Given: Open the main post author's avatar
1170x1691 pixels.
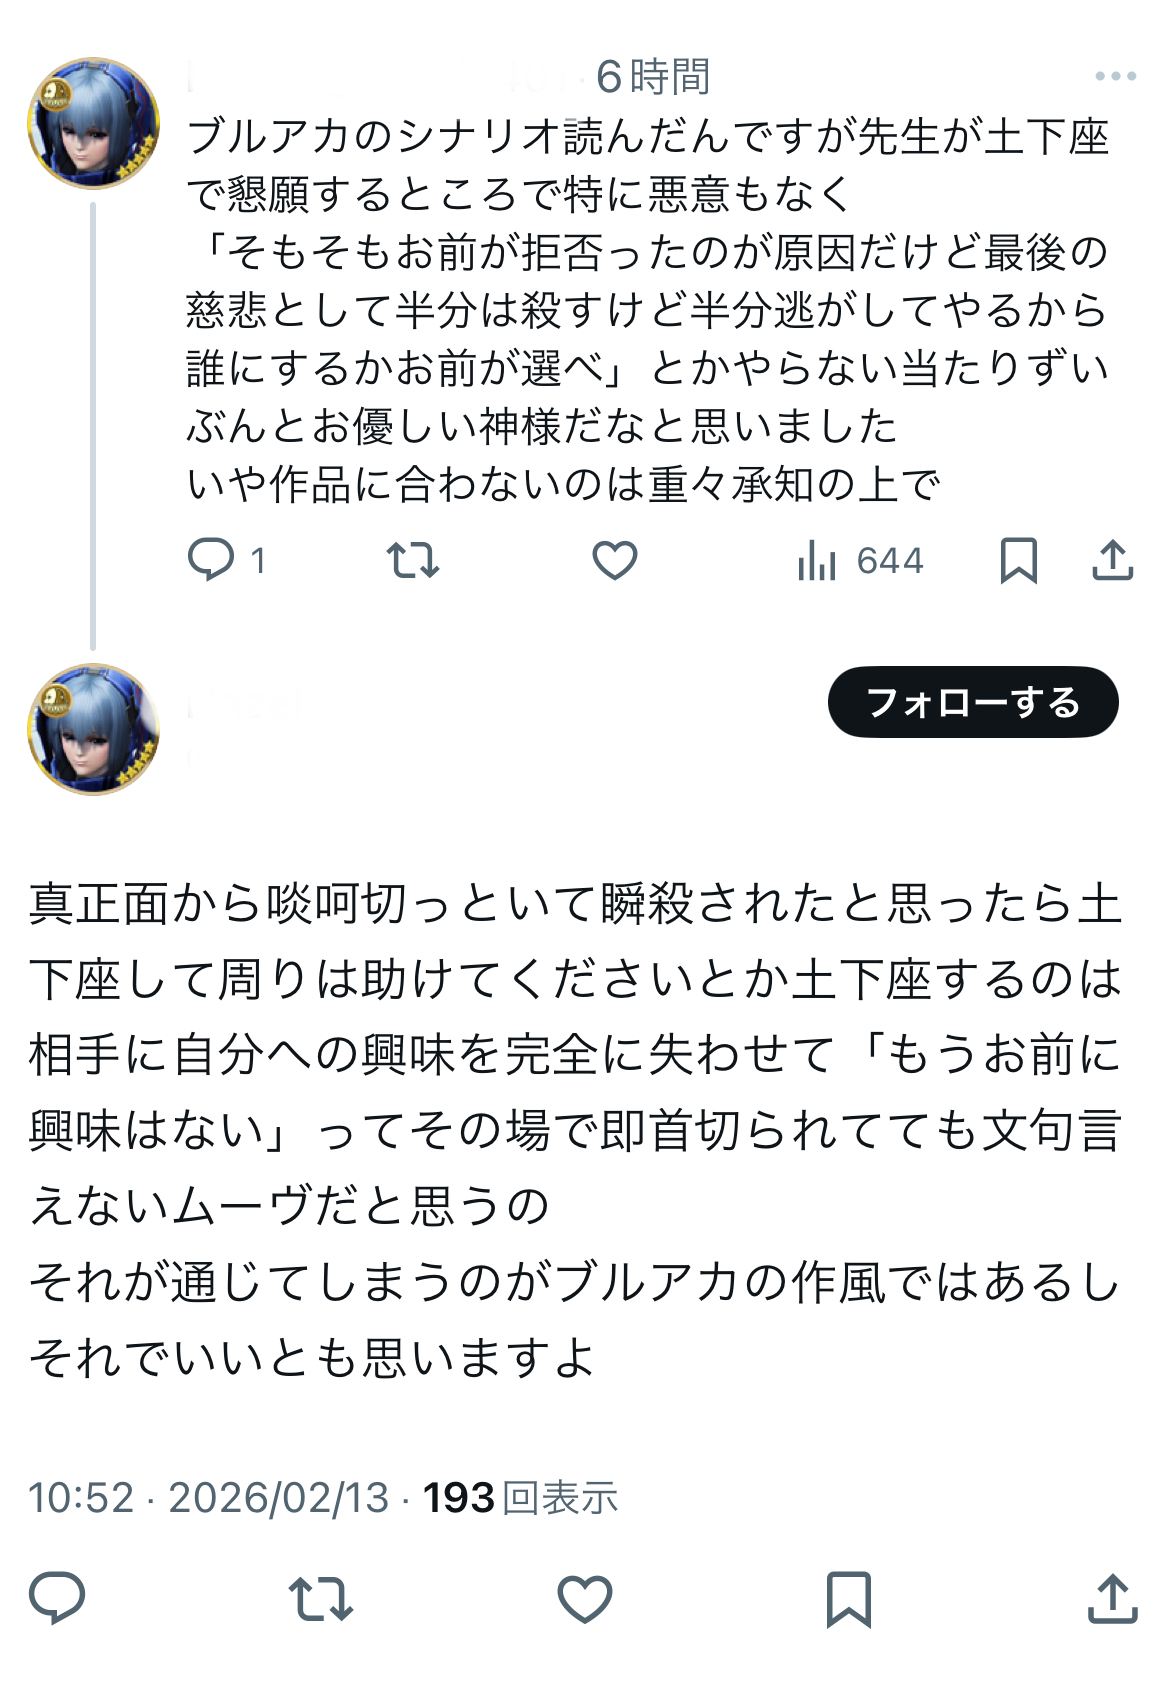Looking at the screenshot, I should (93, 729).
